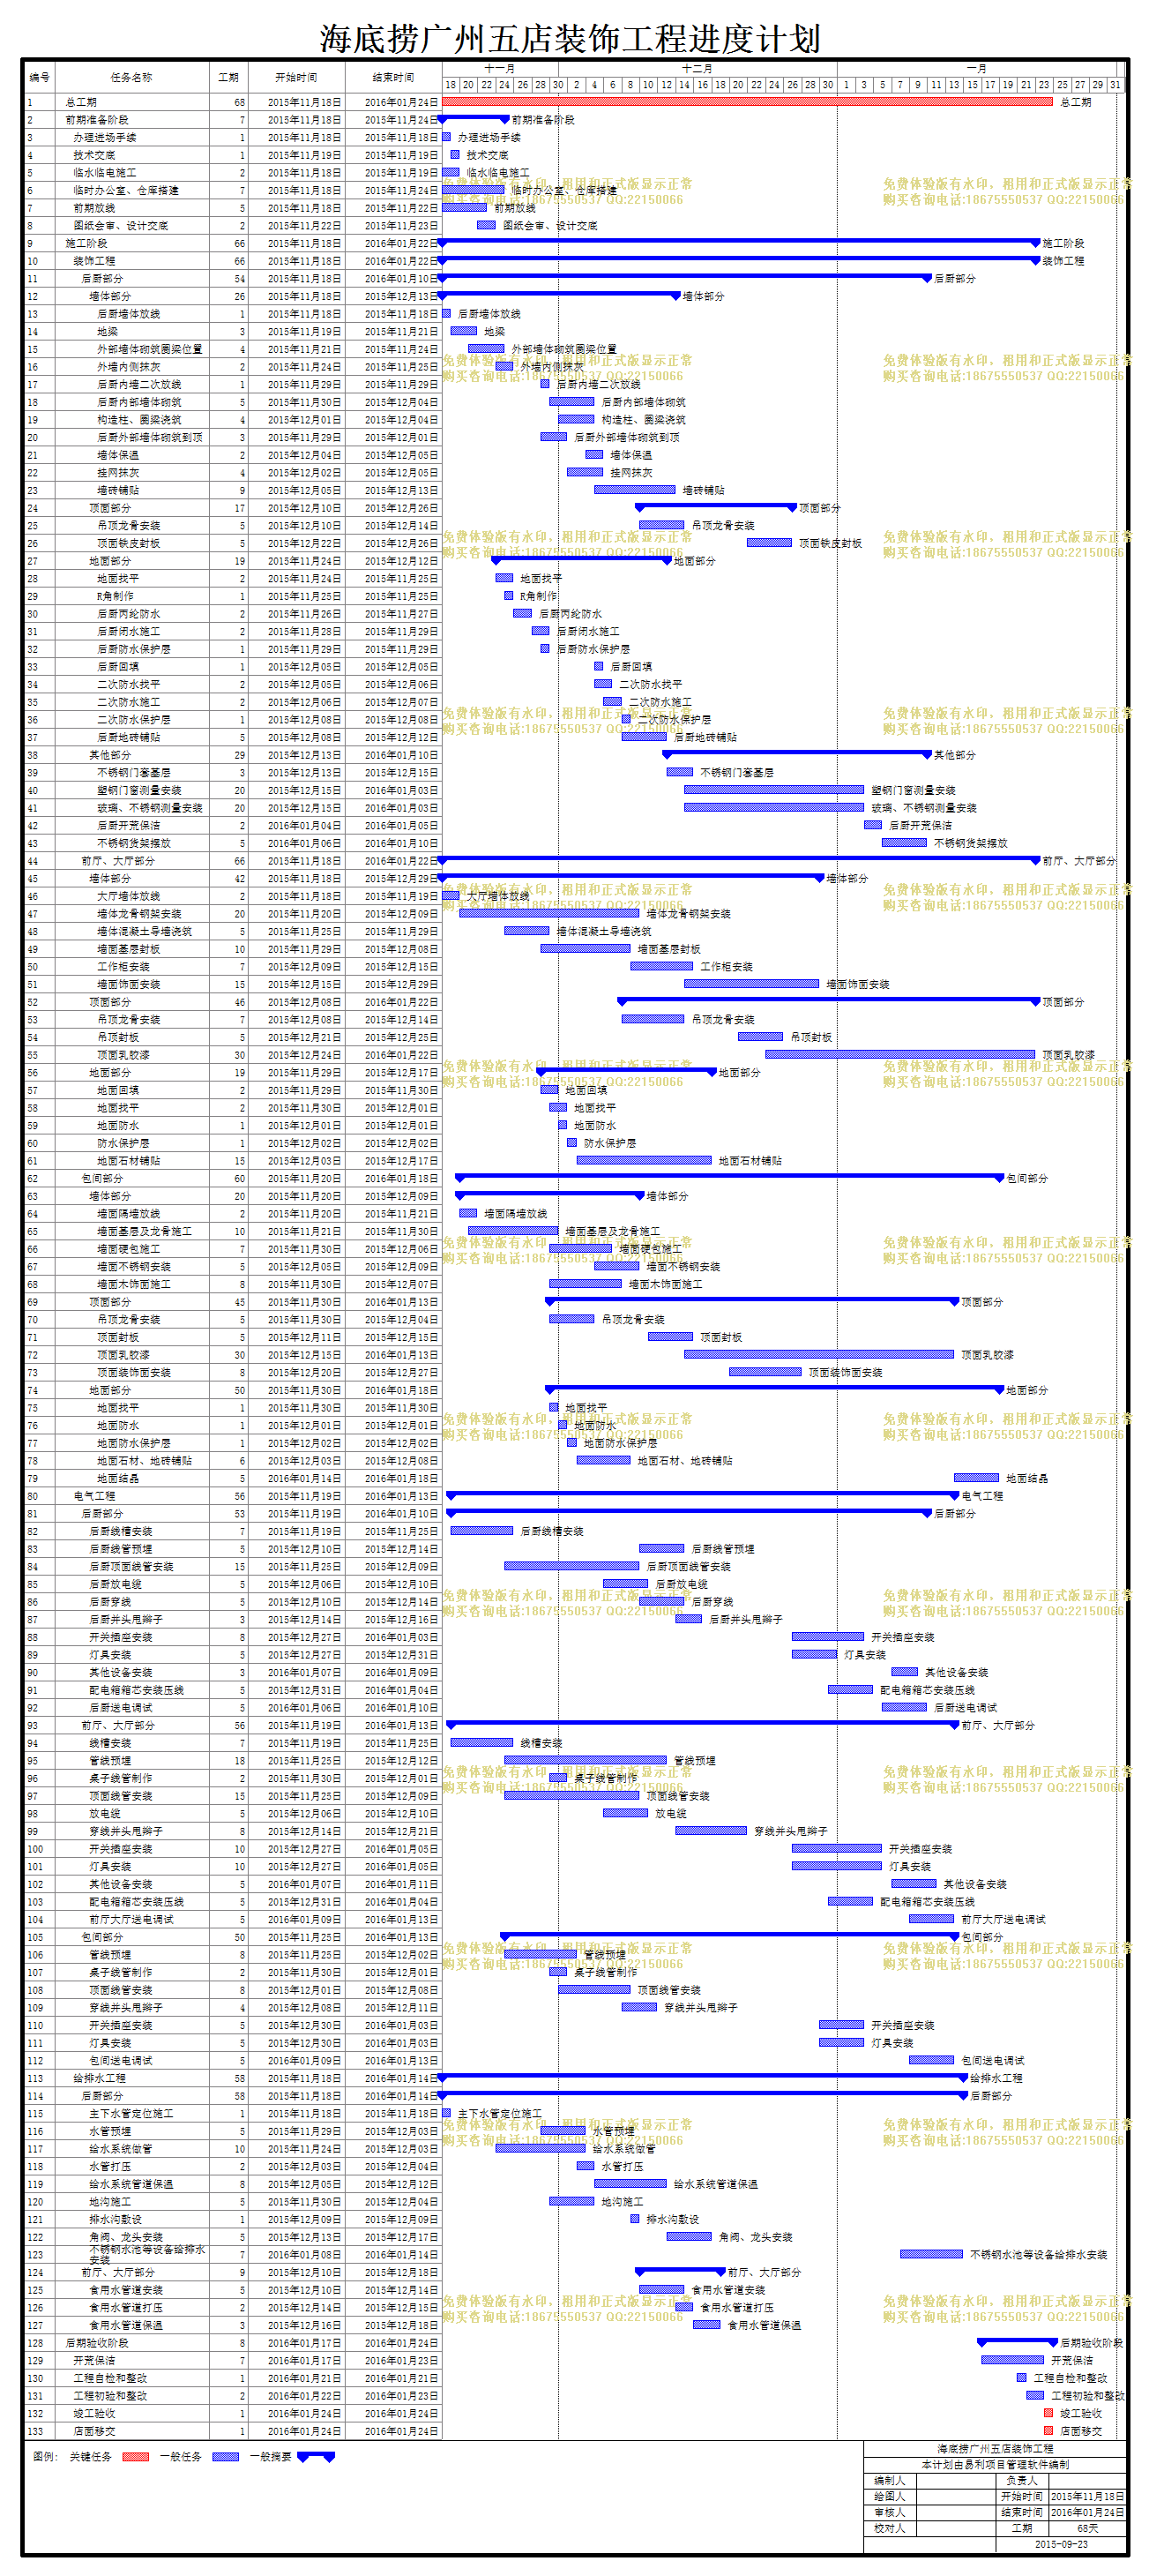Click the 配电箱箱芯安装压线 name in row 91
The width and height of the screenshot is (1149, 2576).
click(x=136, y=1690)
